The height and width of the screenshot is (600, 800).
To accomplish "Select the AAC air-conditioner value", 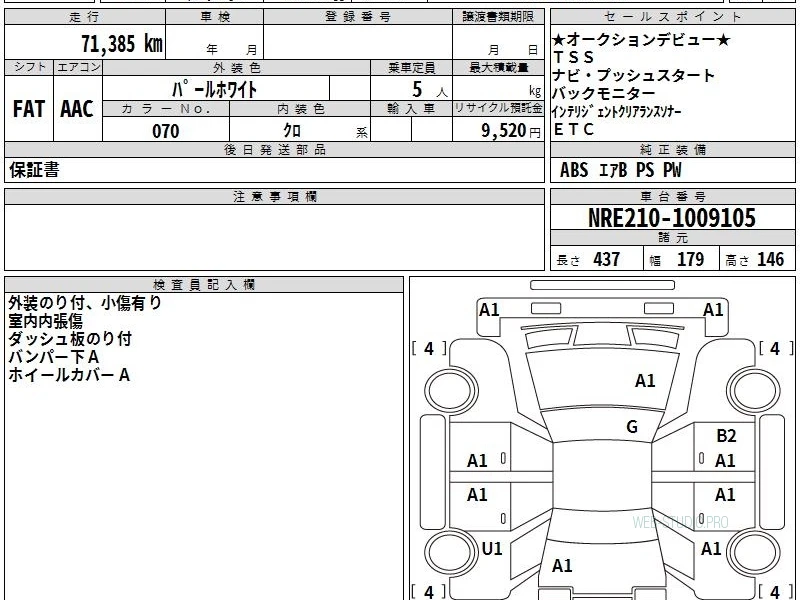I will 77,109.
